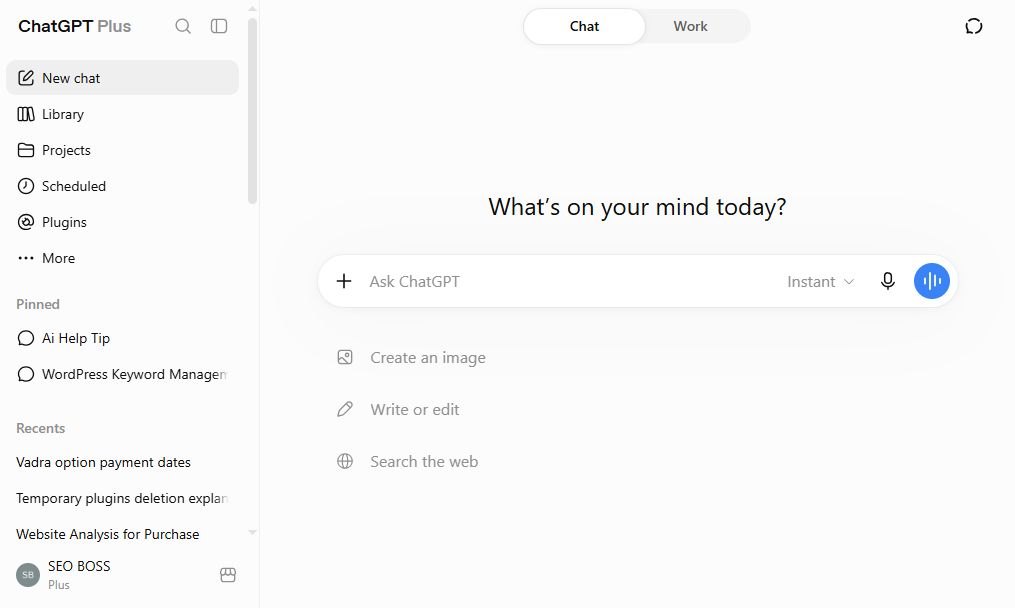This screenshot has width=1015, height=608.
Task: Click the Ask ChatGPT input field
Action: click(570, 282)
